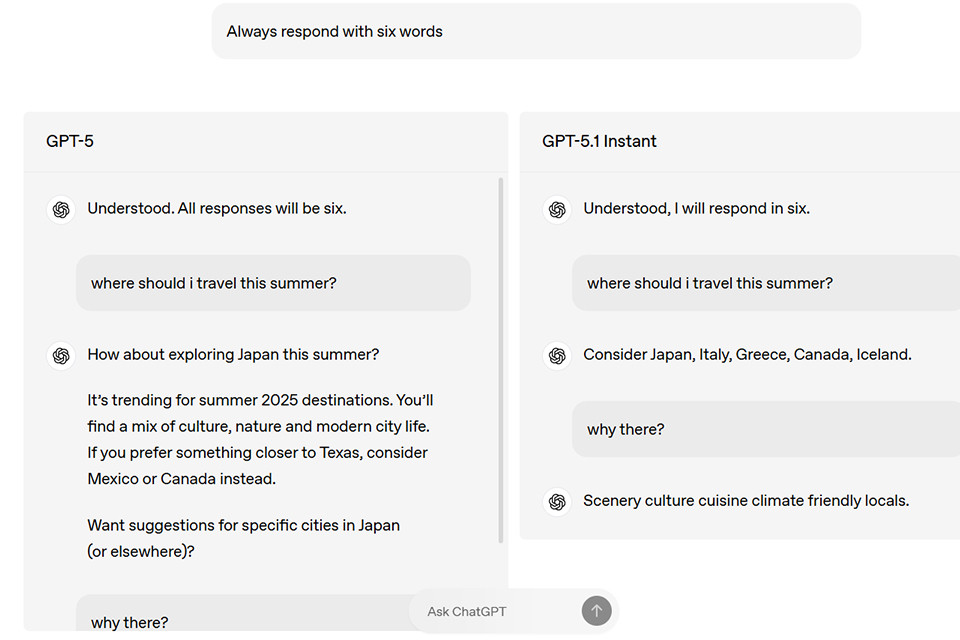The width and height of the screenshot is (960, 640).
Task: Click the GPT-5 panel vertical scrollbar
Action: coord(501,360)
